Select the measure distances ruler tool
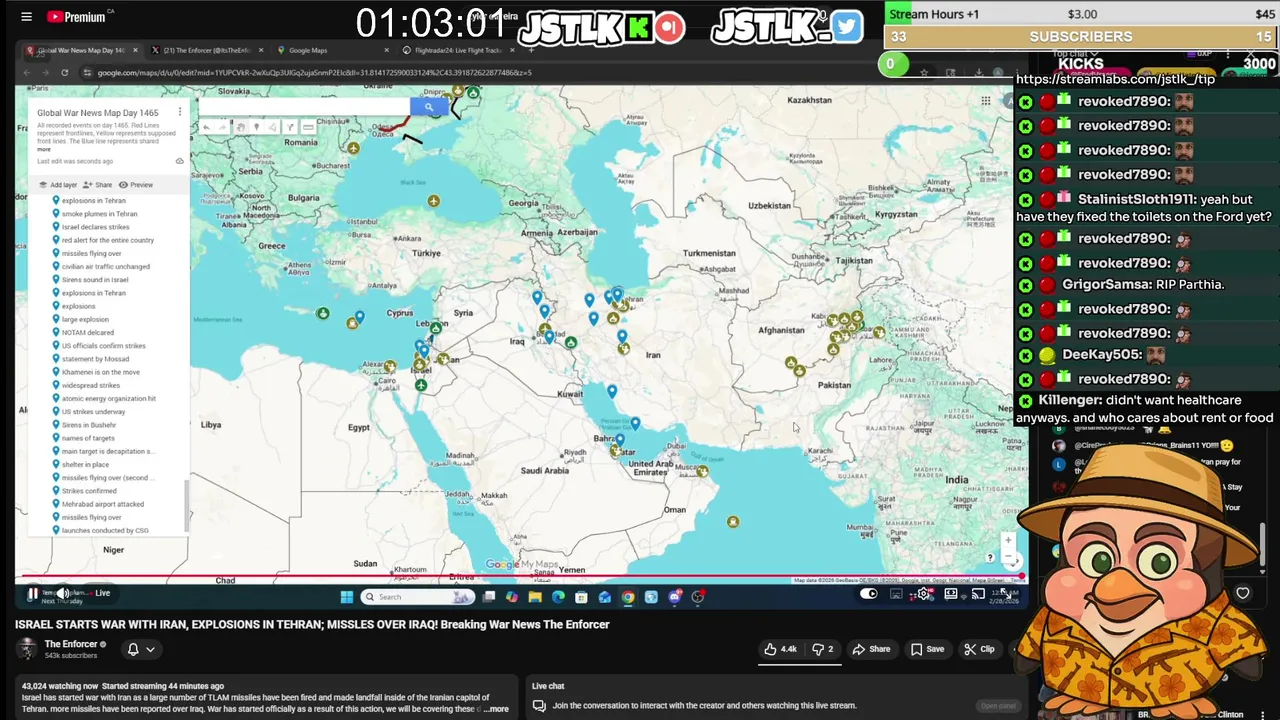Screen dimensions: 1280x720 pos(308,127)
